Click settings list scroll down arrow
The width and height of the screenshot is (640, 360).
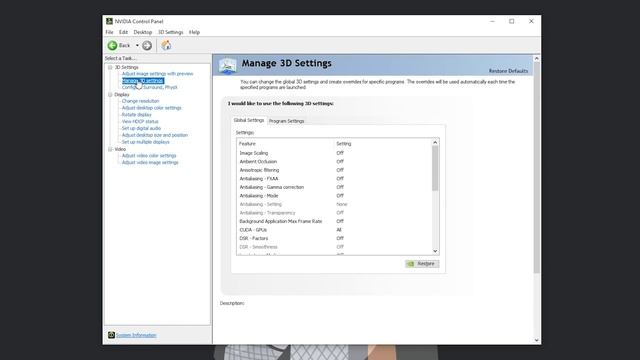(435, 251)
